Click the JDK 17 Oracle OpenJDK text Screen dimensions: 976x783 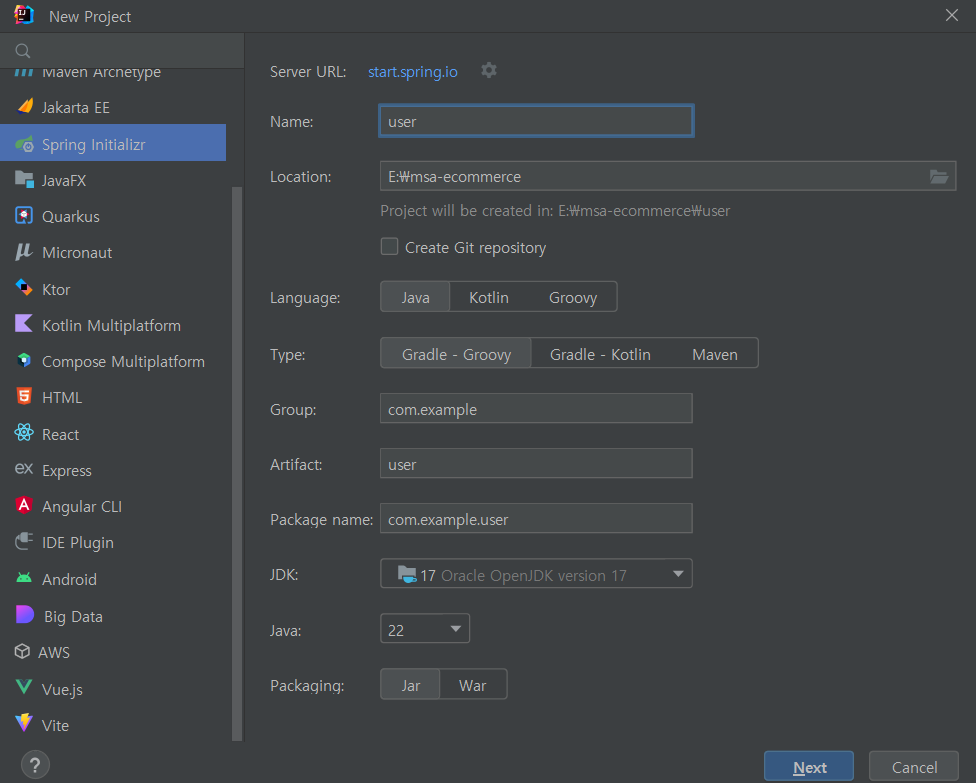click(523, 576)
